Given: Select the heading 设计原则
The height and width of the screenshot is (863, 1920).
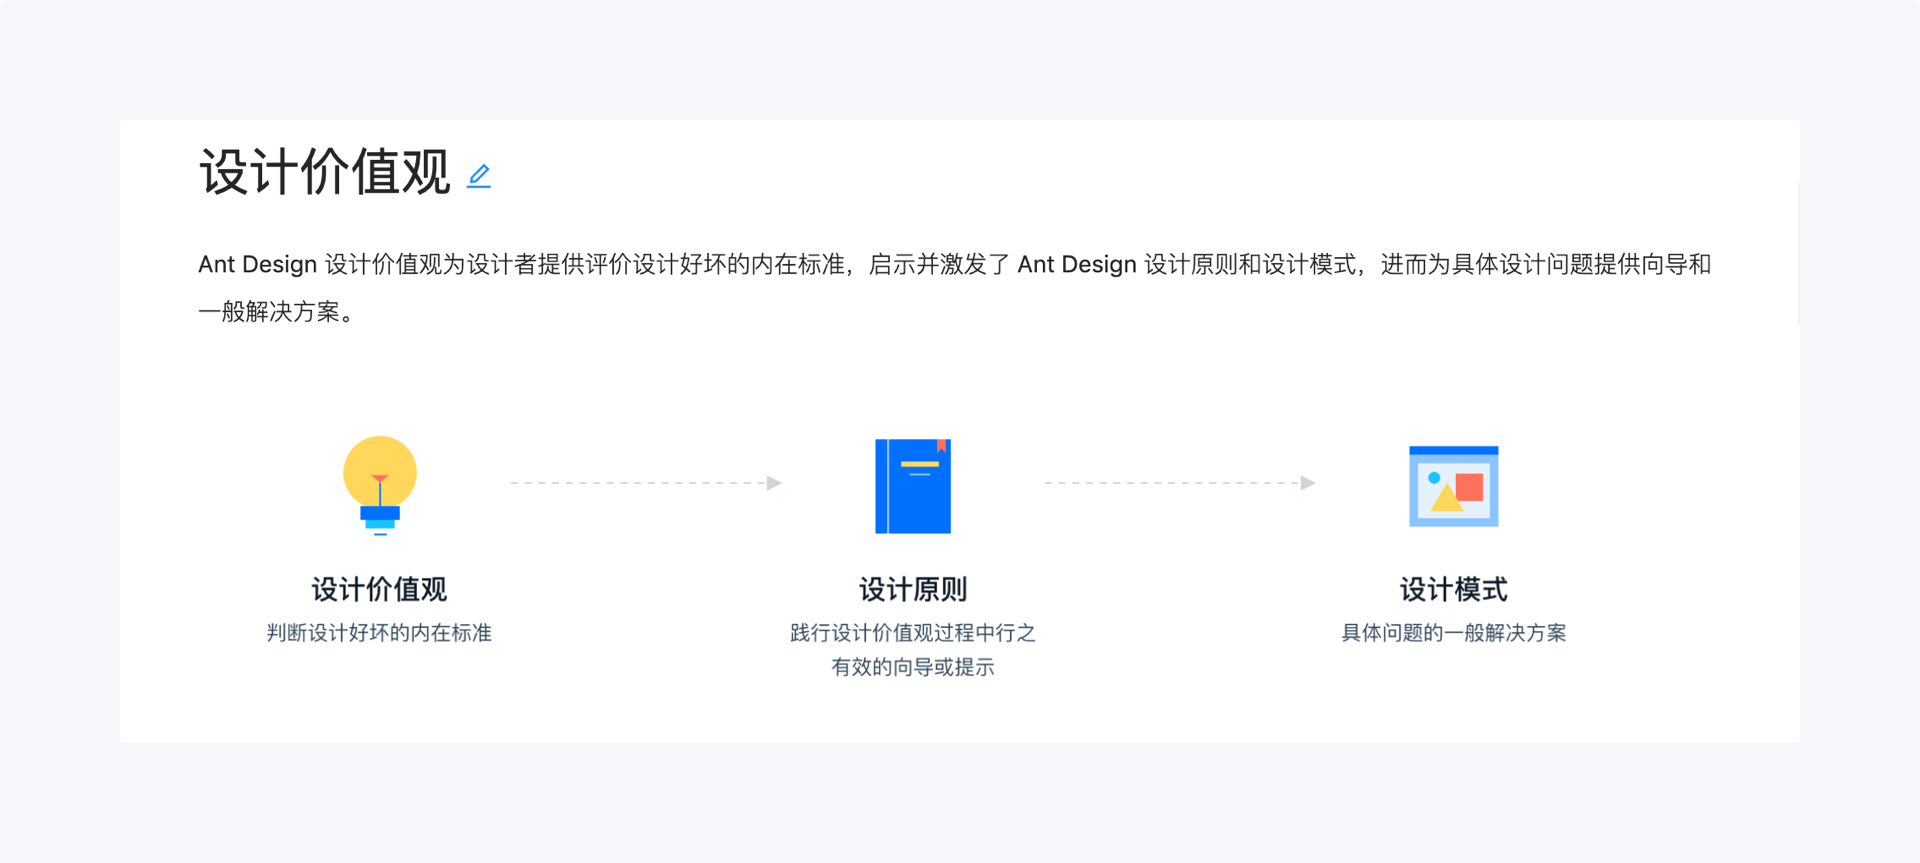Looking at the screenshot, I should click(x=913, y=589).
